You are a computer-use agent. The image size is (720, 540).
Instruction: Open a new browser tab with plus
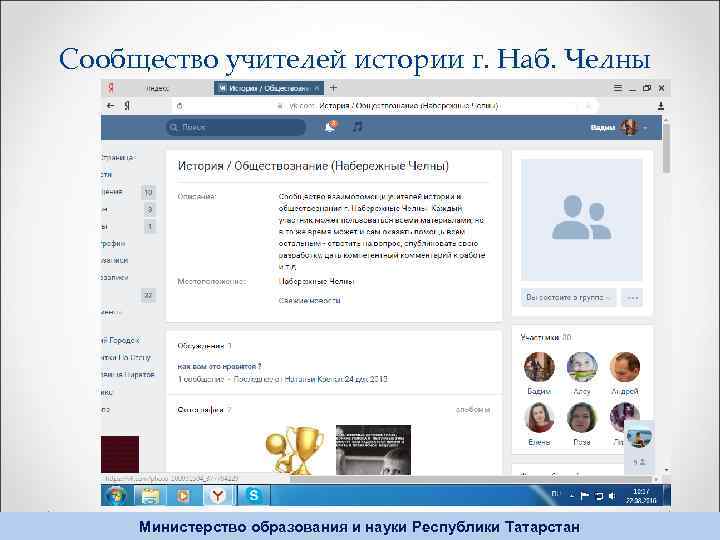(334, 88)
